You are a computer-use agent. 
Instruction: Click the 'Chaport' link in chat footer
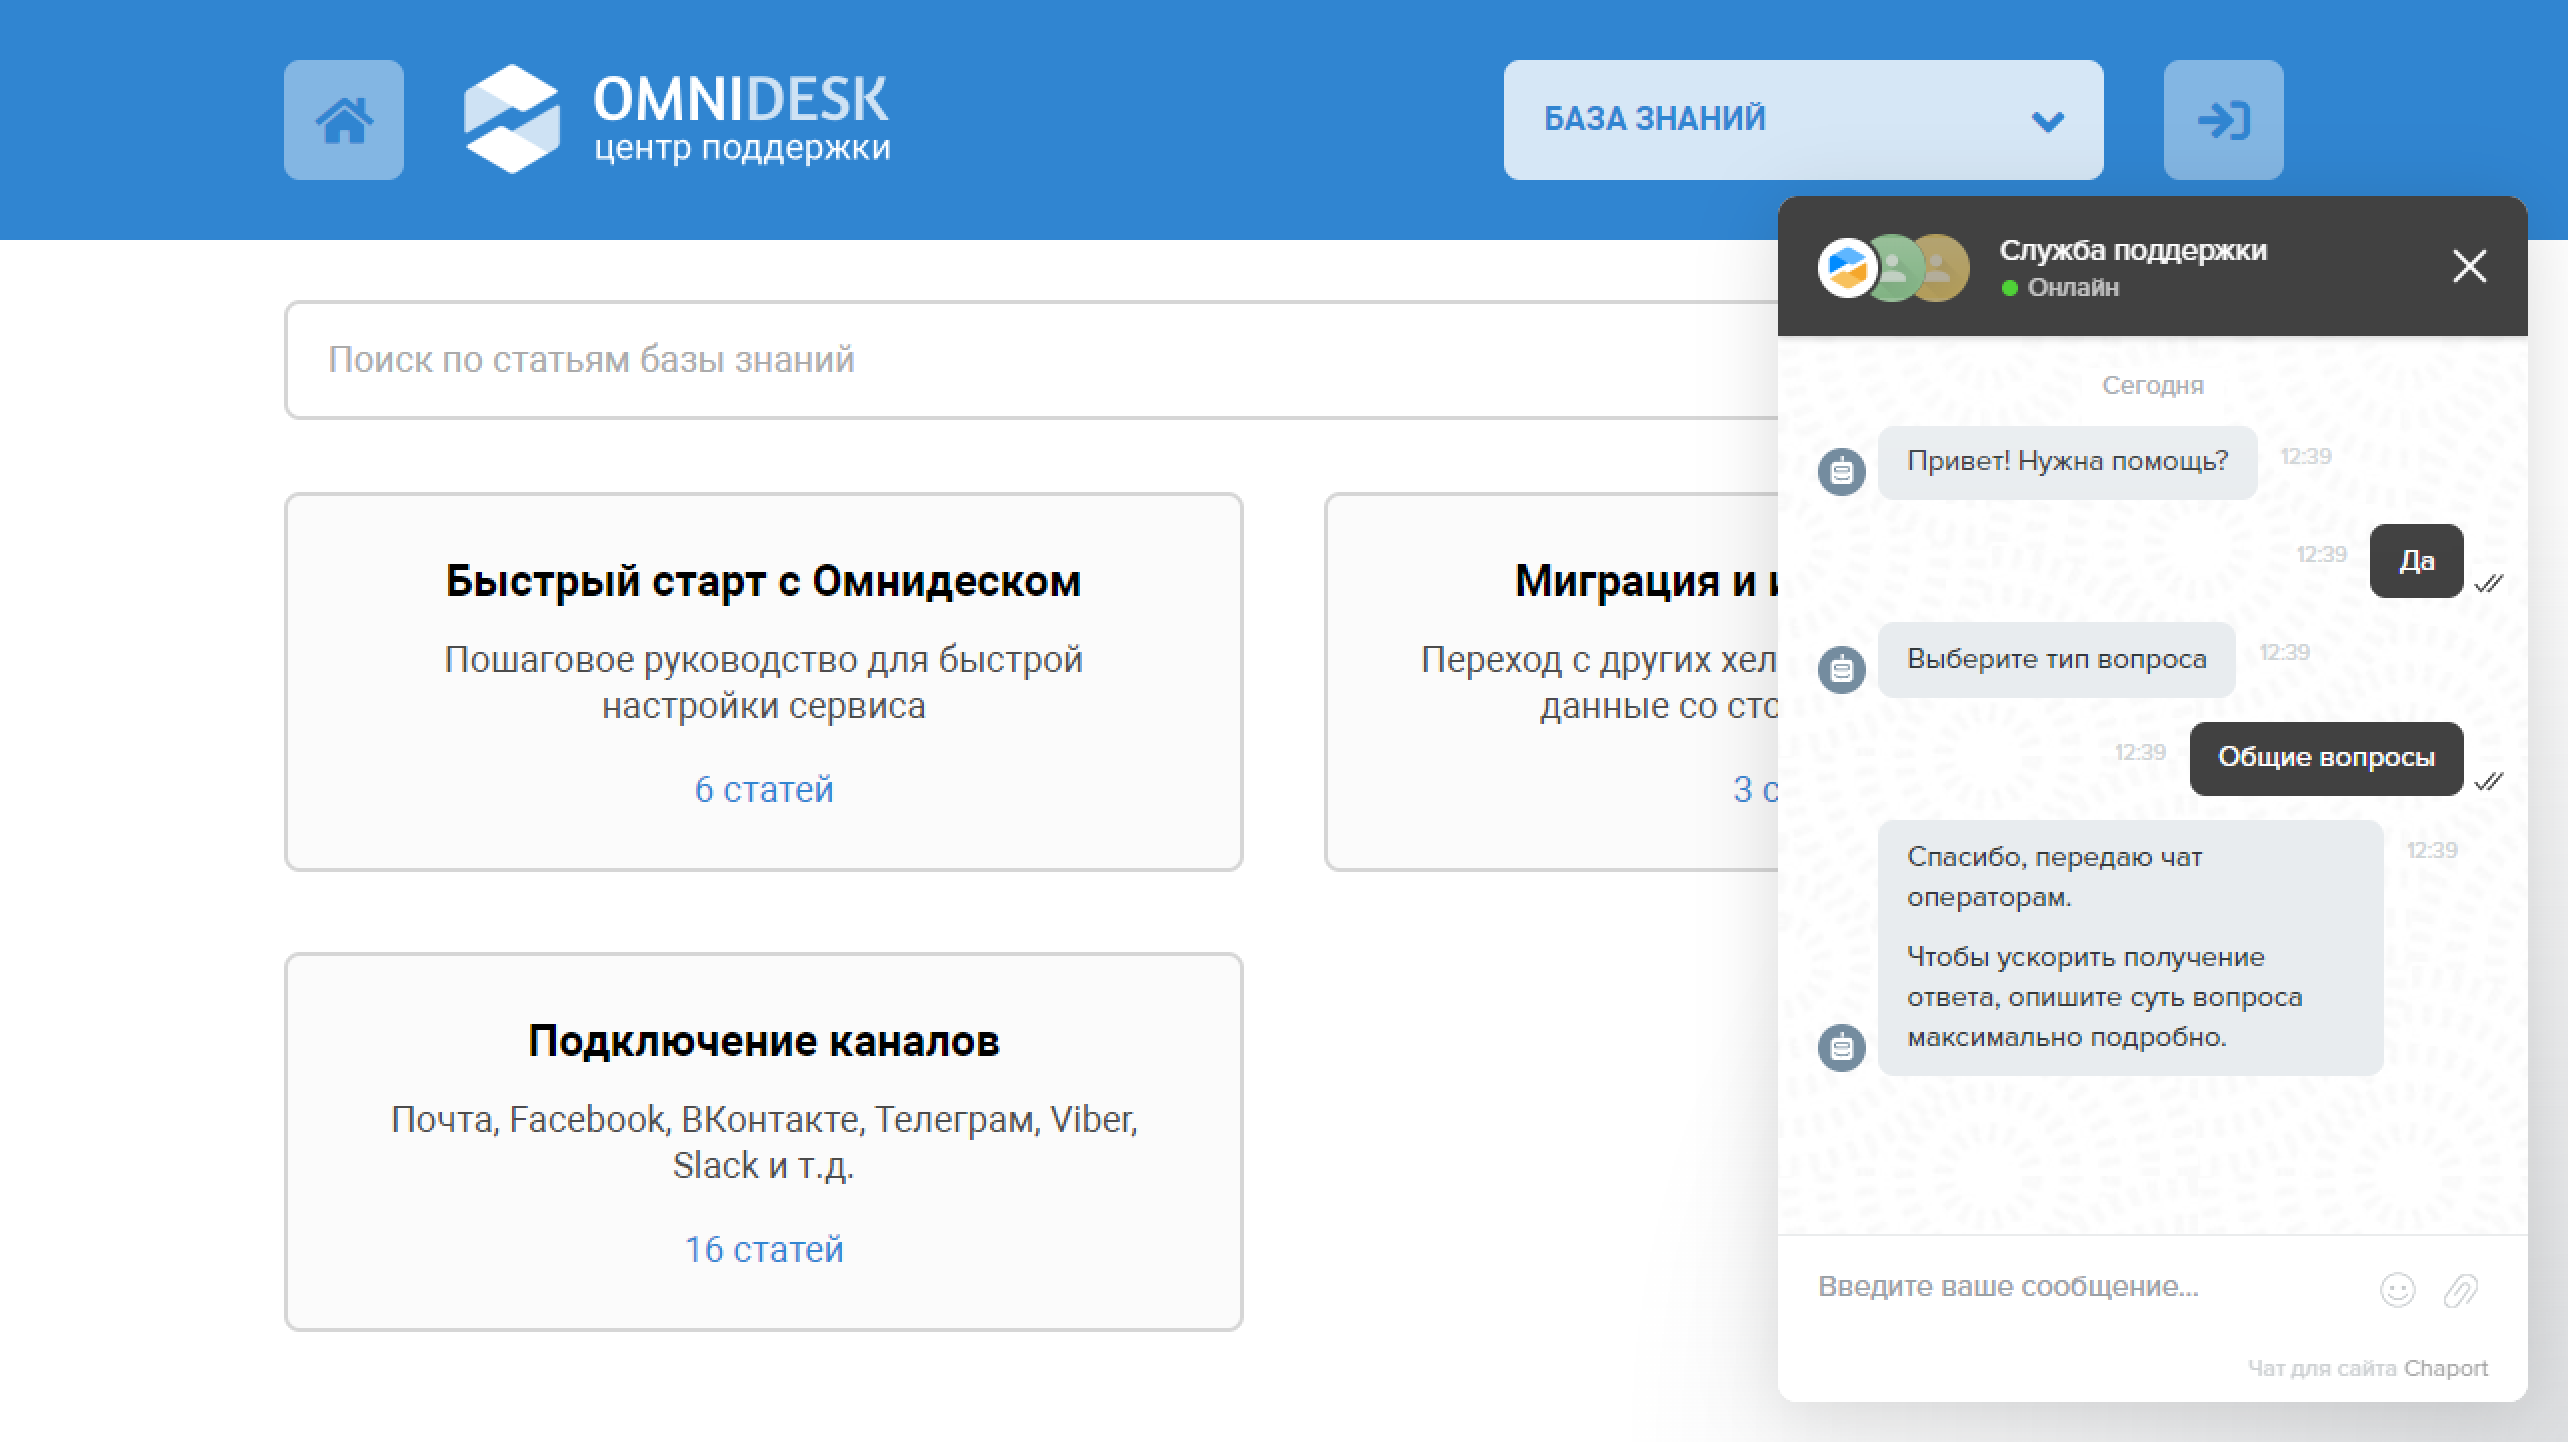pos(2445,1368)
